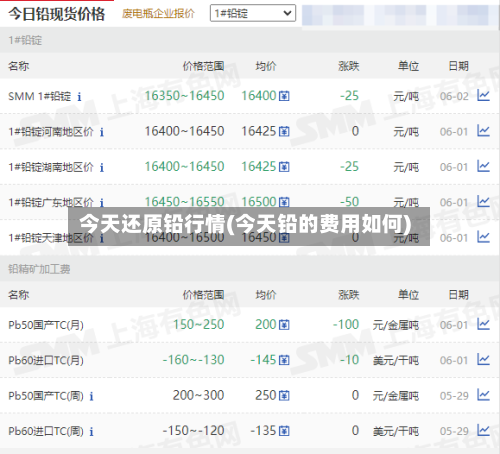Click yuan icon beside -145 average price

tap(284, 360)
